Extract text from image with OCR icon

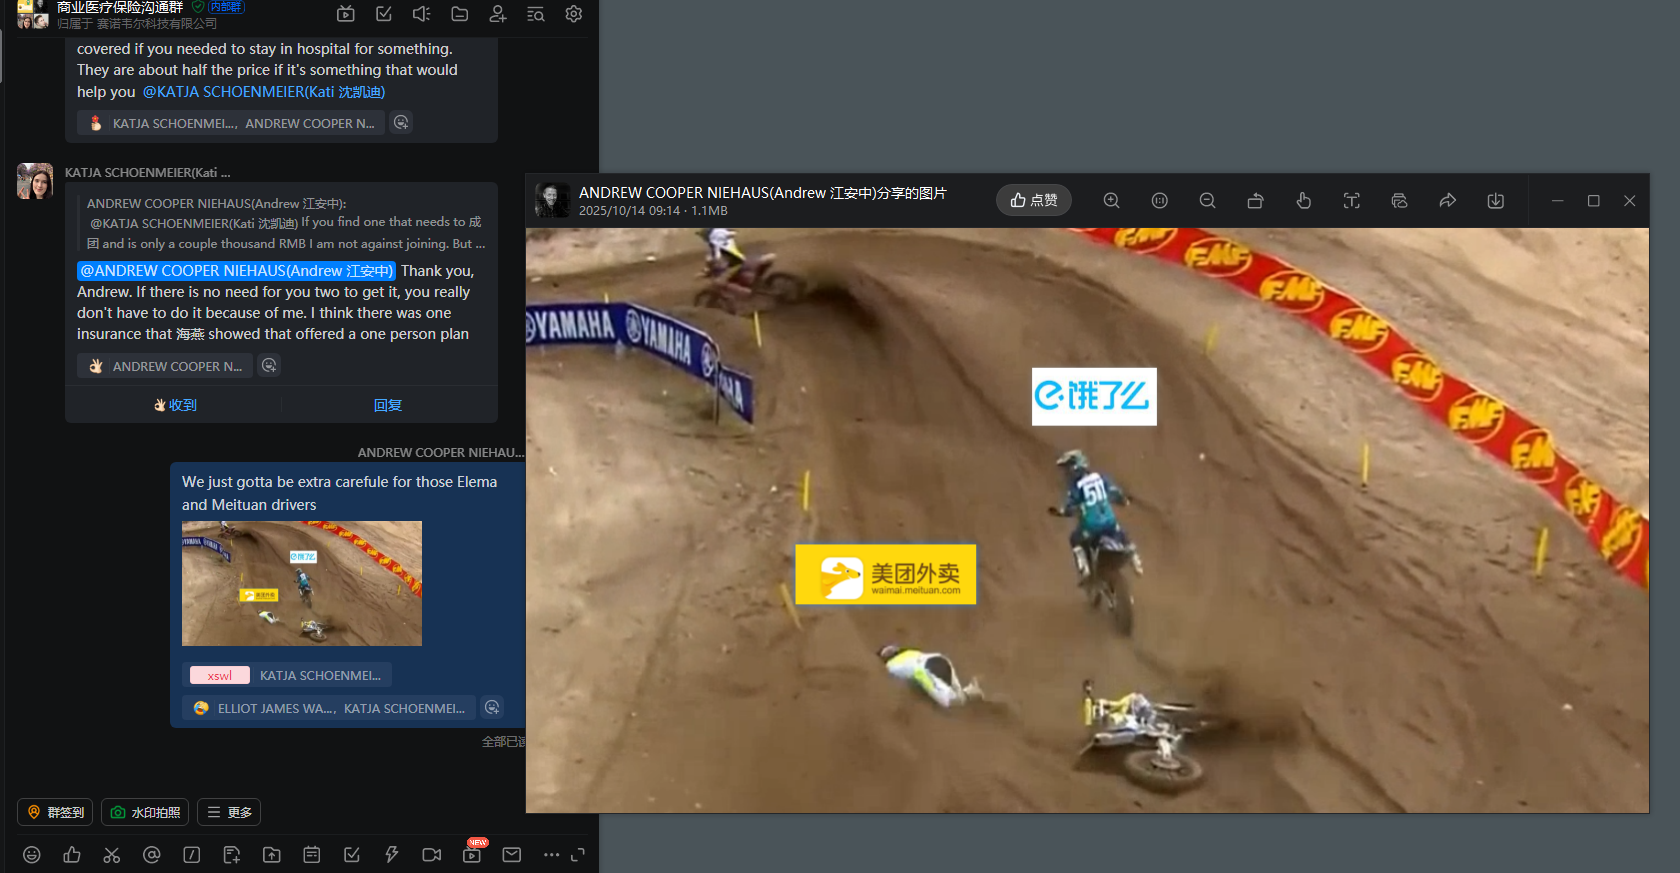click(1351, 201)
